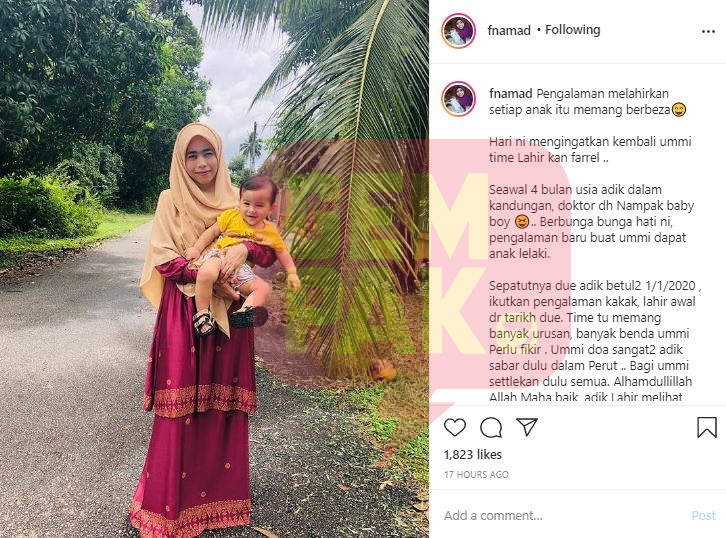Click the photo of the woman holding the baby
This screenshot has height=538, width=726.
tap(214, 269)
